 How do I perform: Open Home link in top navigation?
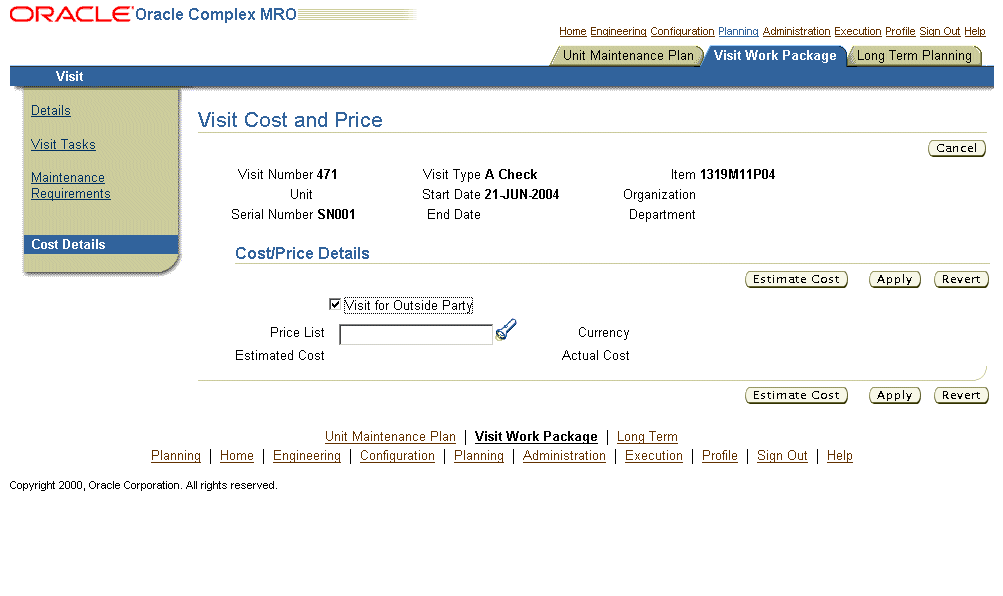pos(573,31)
